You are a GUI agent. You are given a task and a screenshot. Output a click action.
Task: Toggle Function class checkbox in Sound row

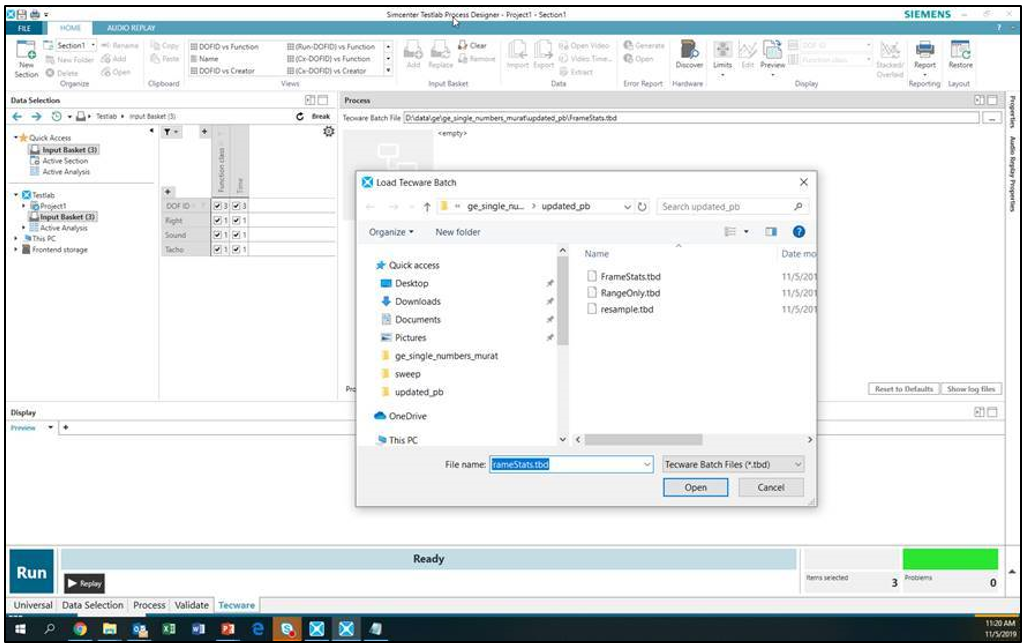219,235
